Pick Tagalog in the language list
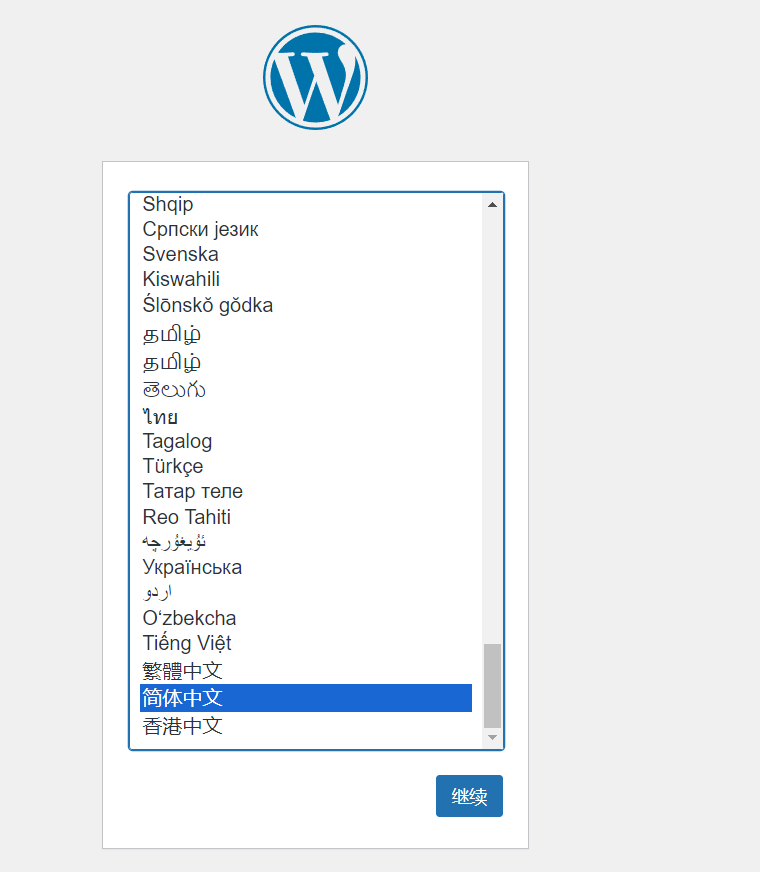760x872 pixels. point(177,441)
